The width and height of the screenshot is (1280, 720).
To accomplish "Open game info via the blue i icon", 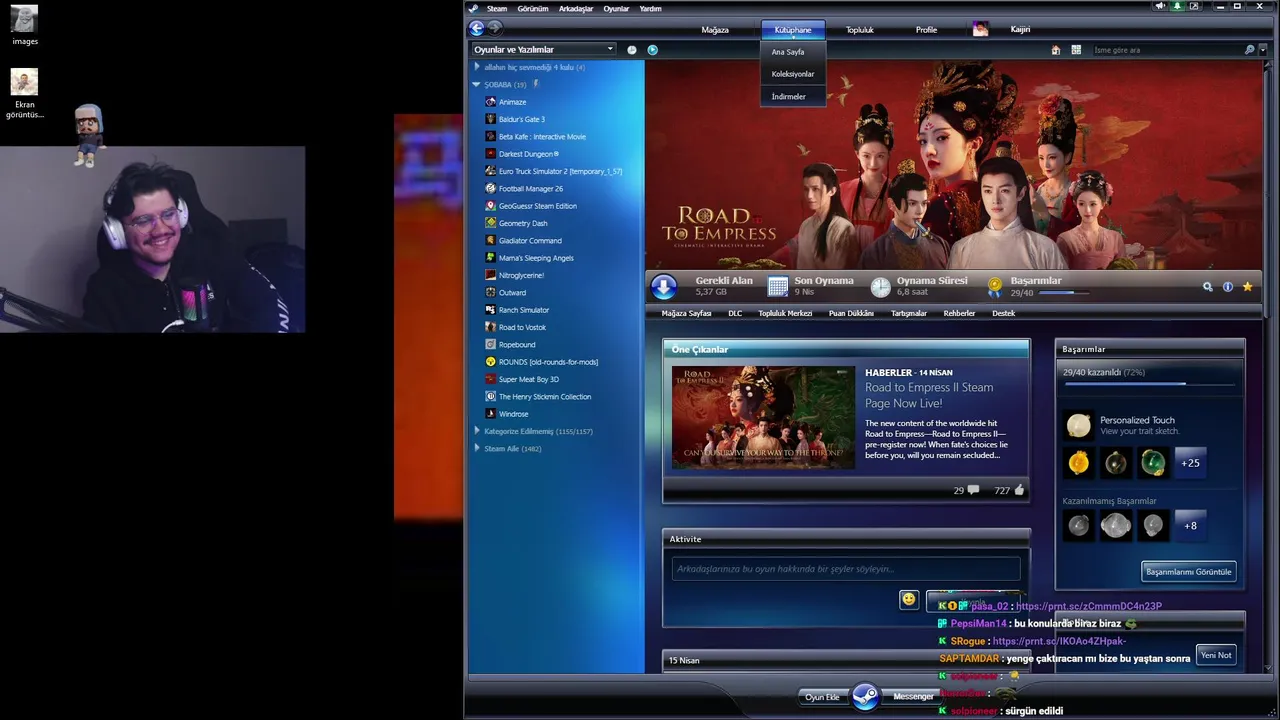I will (x=1228, y=287).
